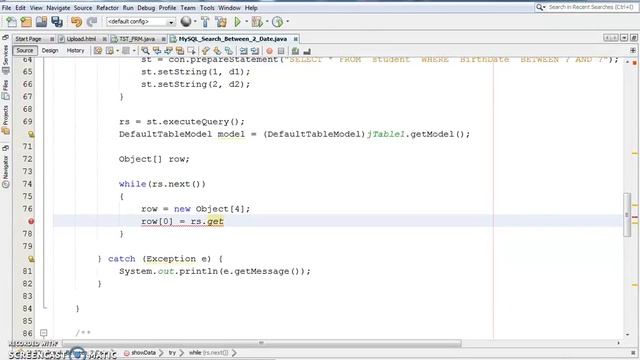
Task: Click the Start Macro Recording icon
Action: [269, 51]
